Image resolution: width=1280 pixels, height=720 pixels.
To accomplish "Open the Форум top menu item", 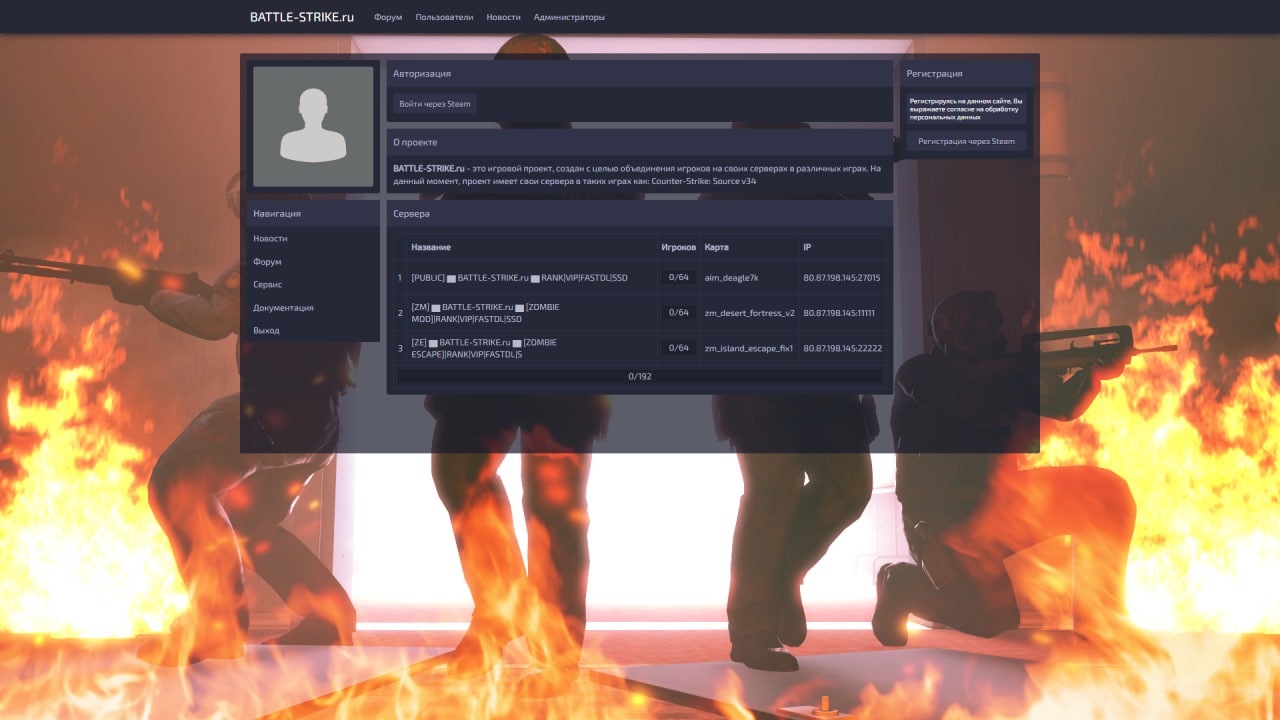I will pyautogui.click(x=388, y=17).
